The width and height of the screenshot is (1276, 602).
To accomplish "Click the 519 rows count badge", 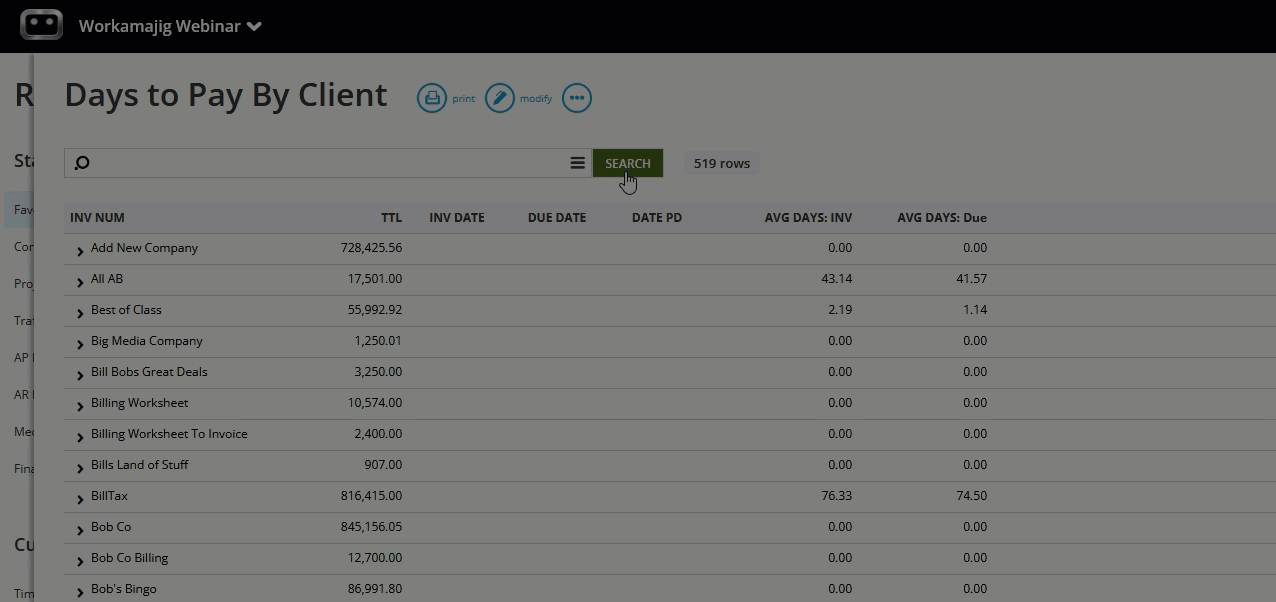I will coord(722,163).
